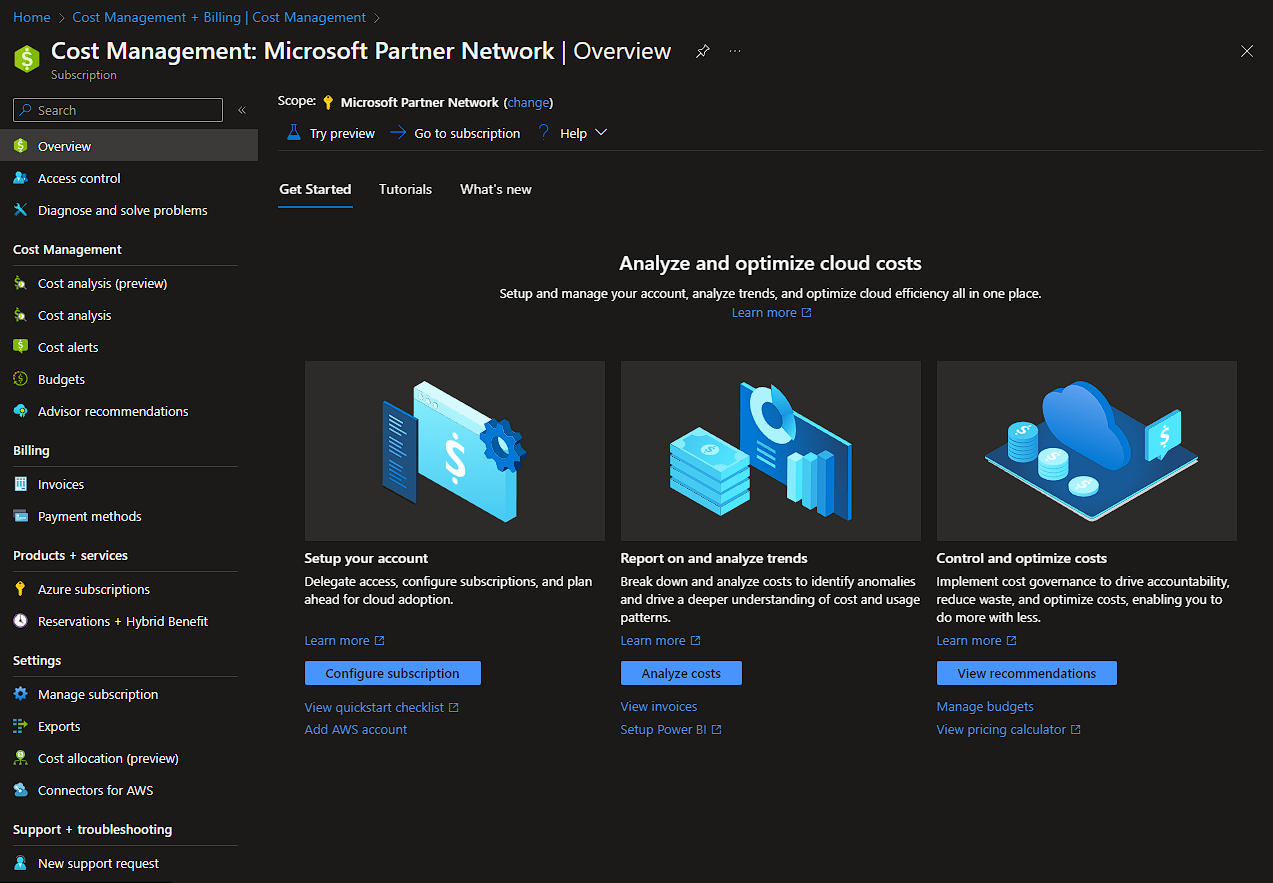This screenshot has width=1273, height=883.
Task: Click the Cost Management + Billing breadcrumb
Action: 219,17
